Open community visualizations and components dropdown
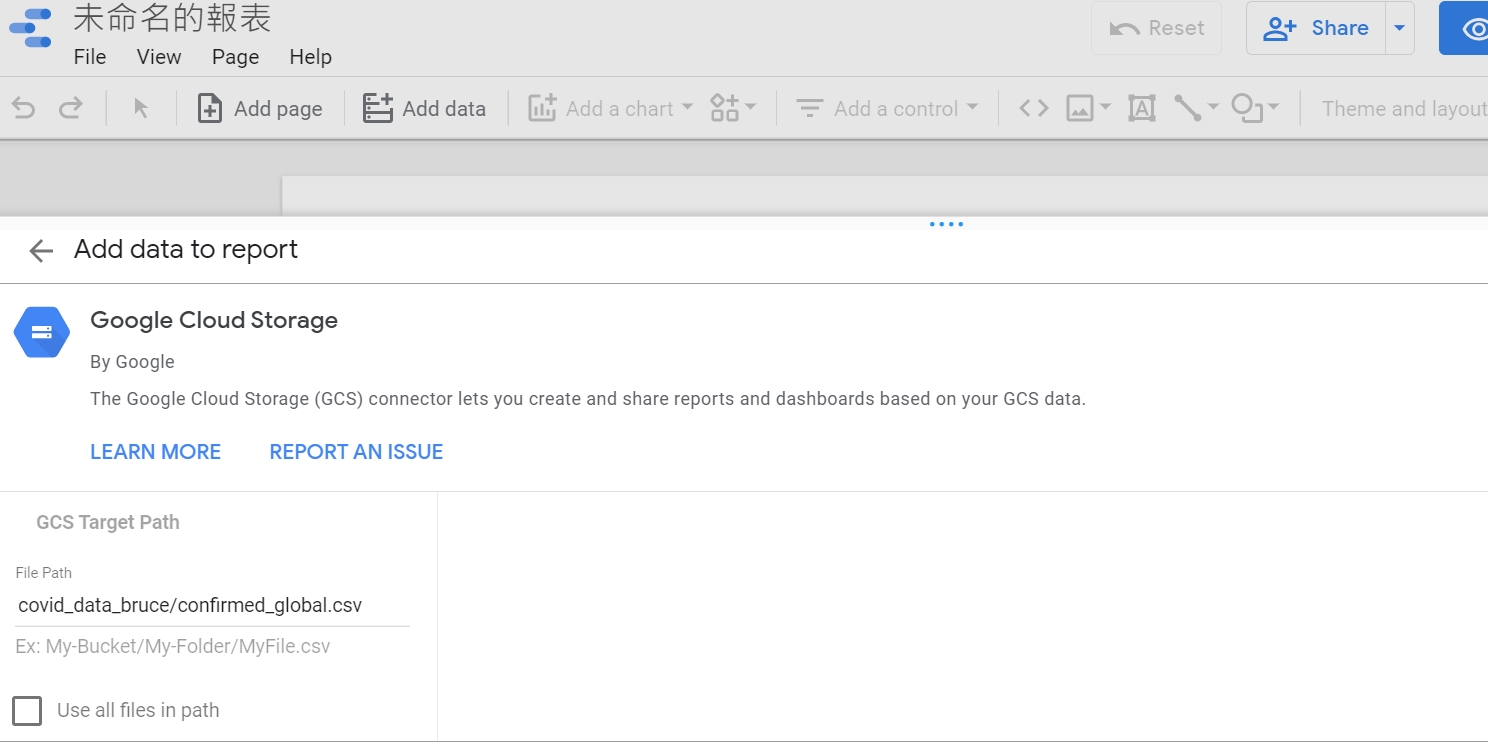 tap(733, 108)
